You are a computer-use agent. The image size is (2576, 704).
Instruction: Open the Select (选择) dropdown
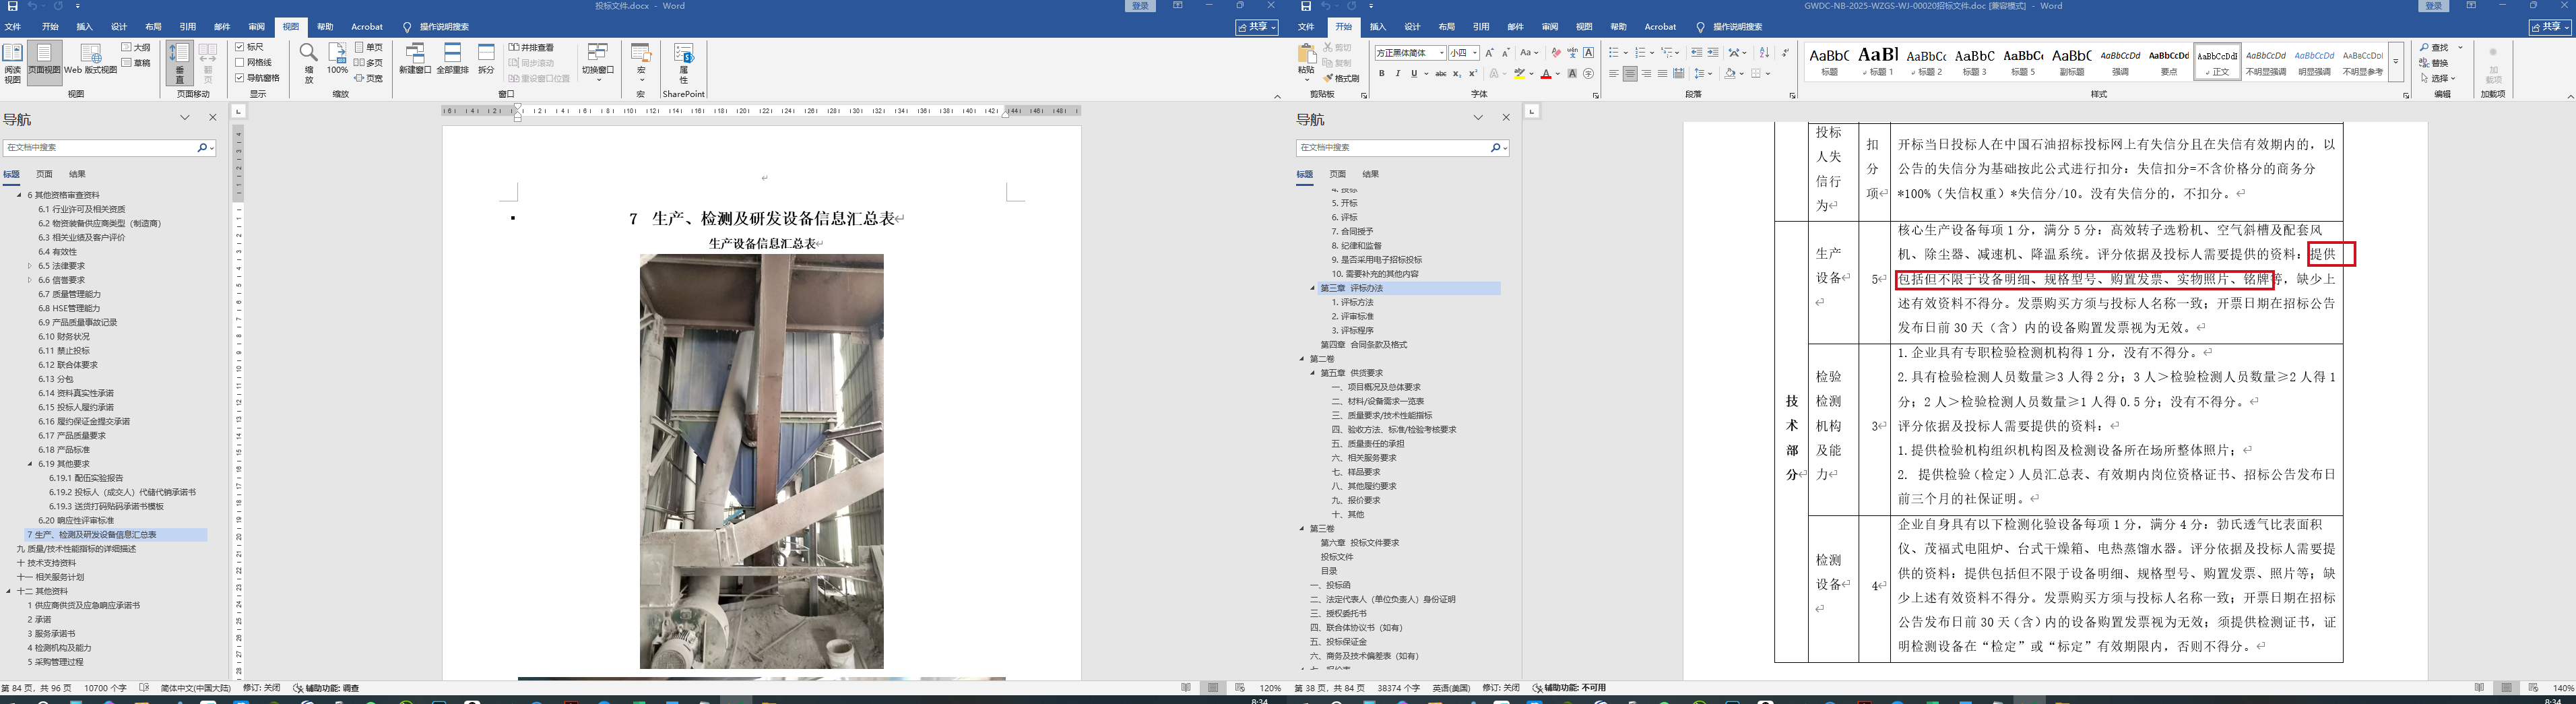click(2439, 78)
